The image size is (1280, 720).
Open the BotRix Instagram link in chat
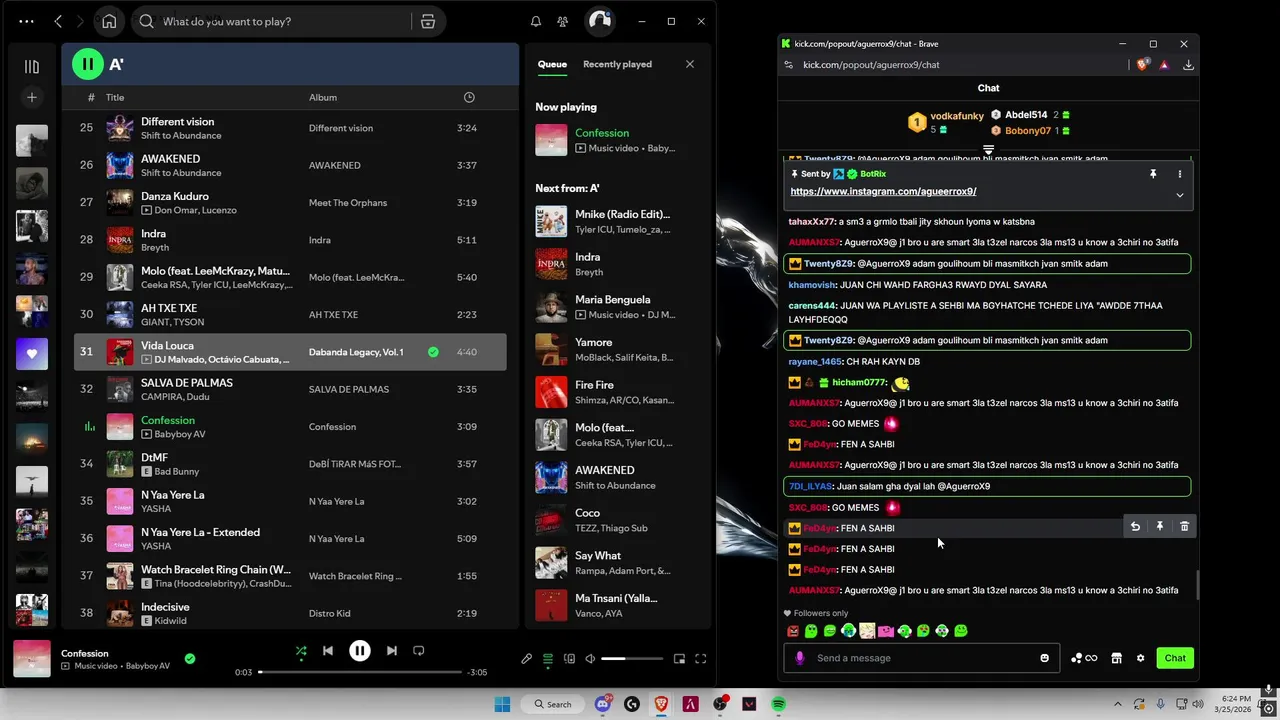[883, 191]
